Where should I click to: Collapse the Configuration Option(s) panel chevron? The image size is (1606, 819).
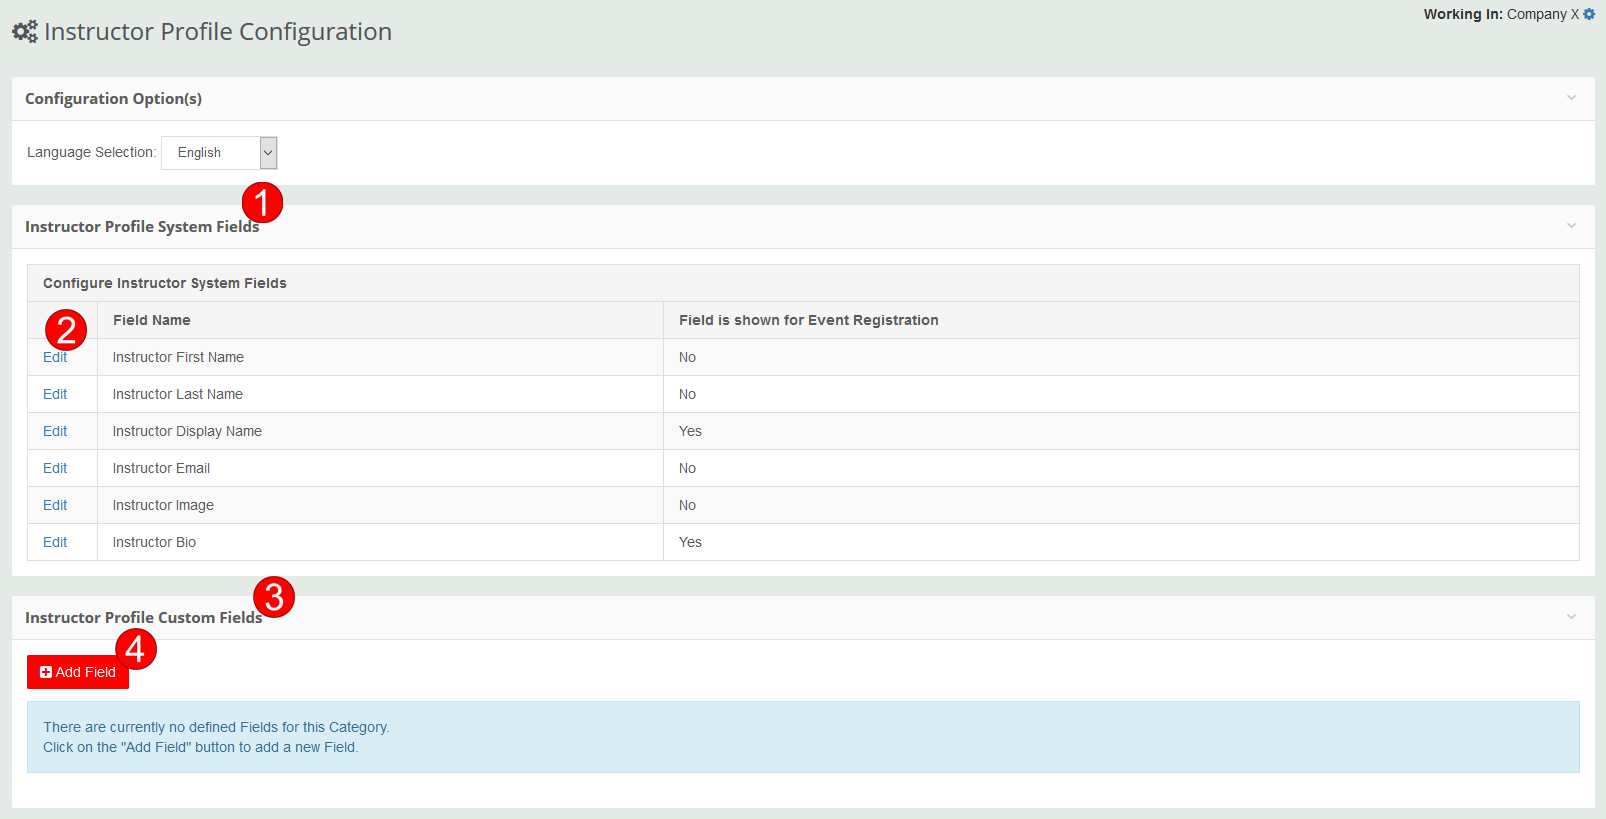[x=1571, y=98]
